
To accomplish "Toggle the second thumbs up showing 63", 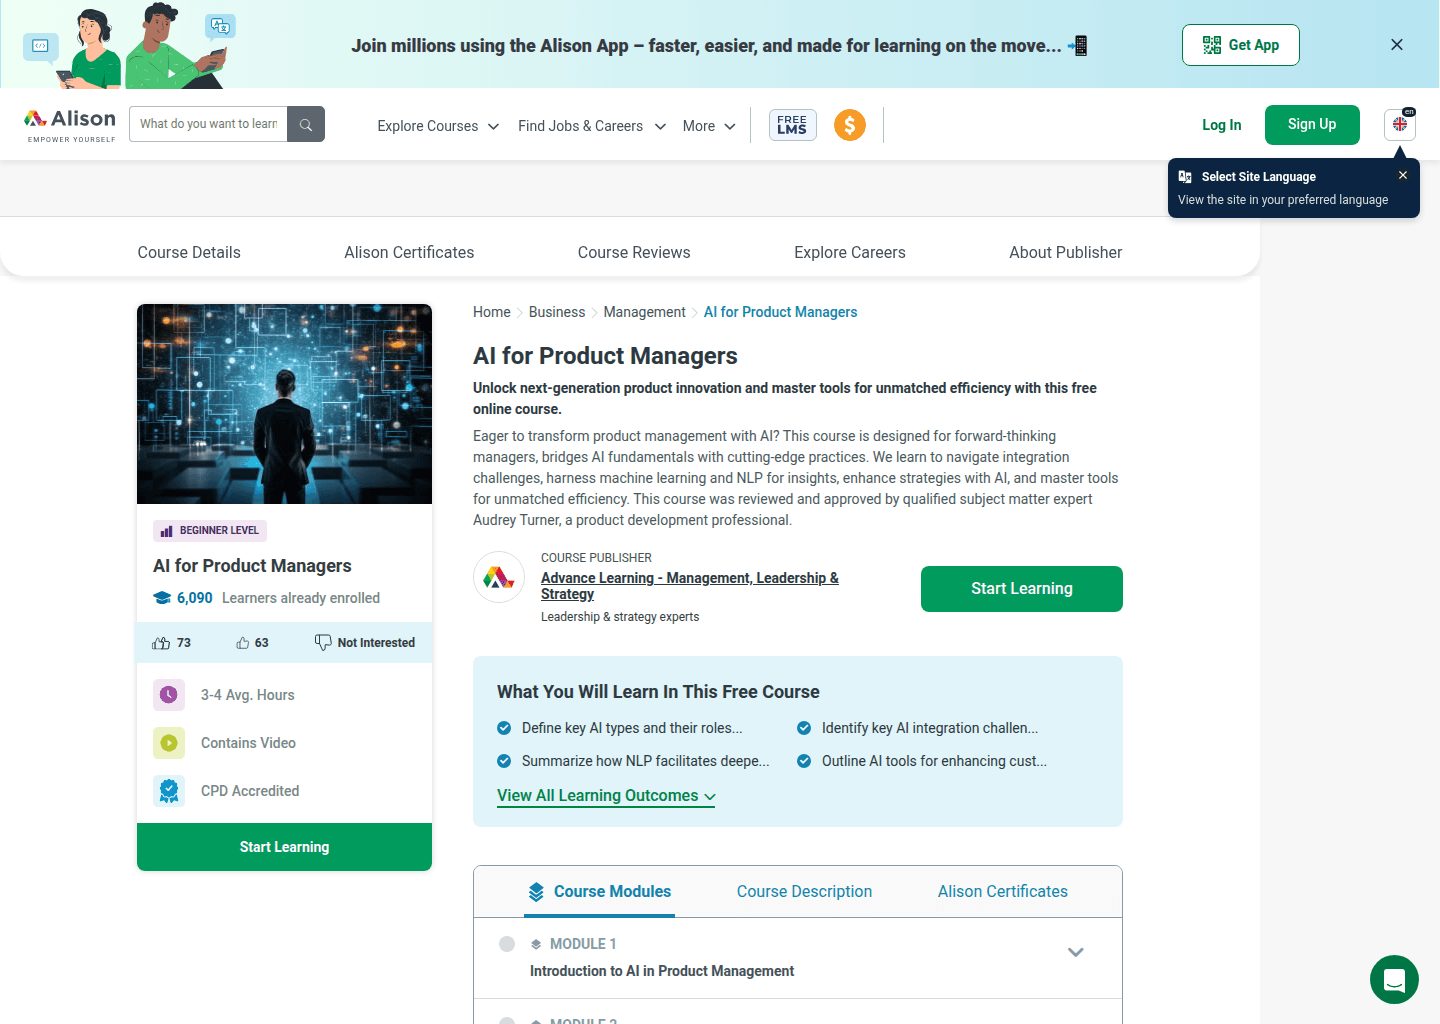I will tap(241, 642).
